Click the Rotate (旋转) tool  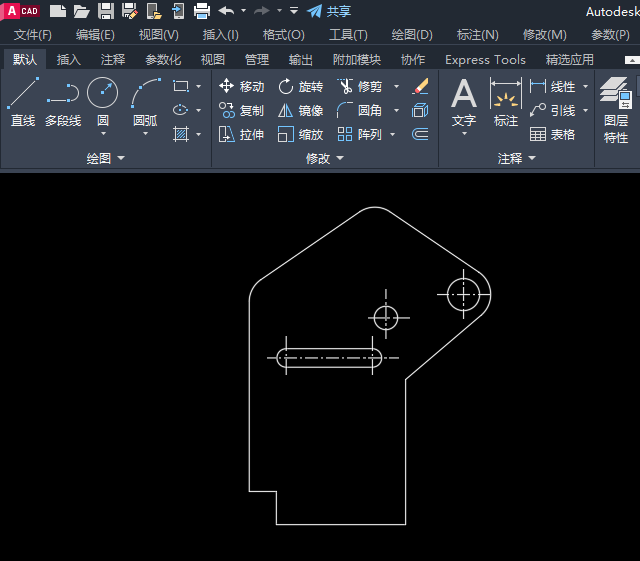point(301,86)
